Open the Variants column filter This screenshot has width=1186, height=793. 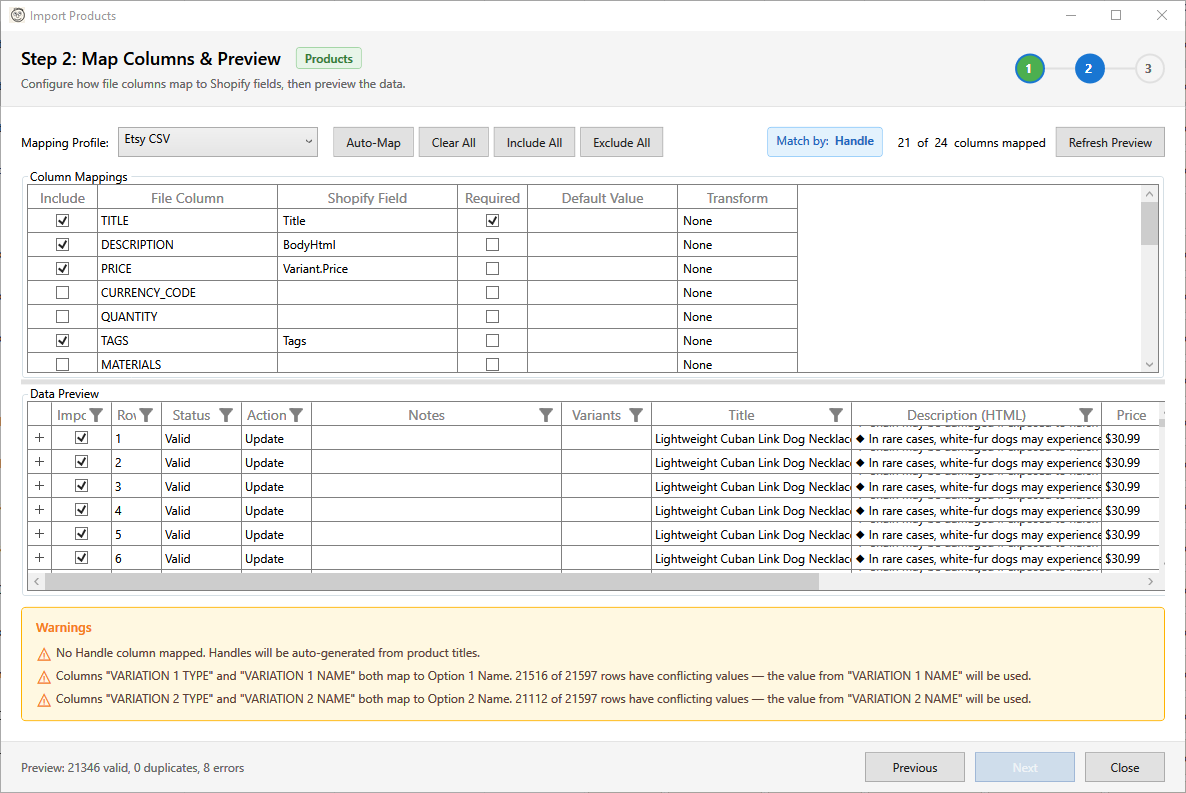(x=636, y=414)
